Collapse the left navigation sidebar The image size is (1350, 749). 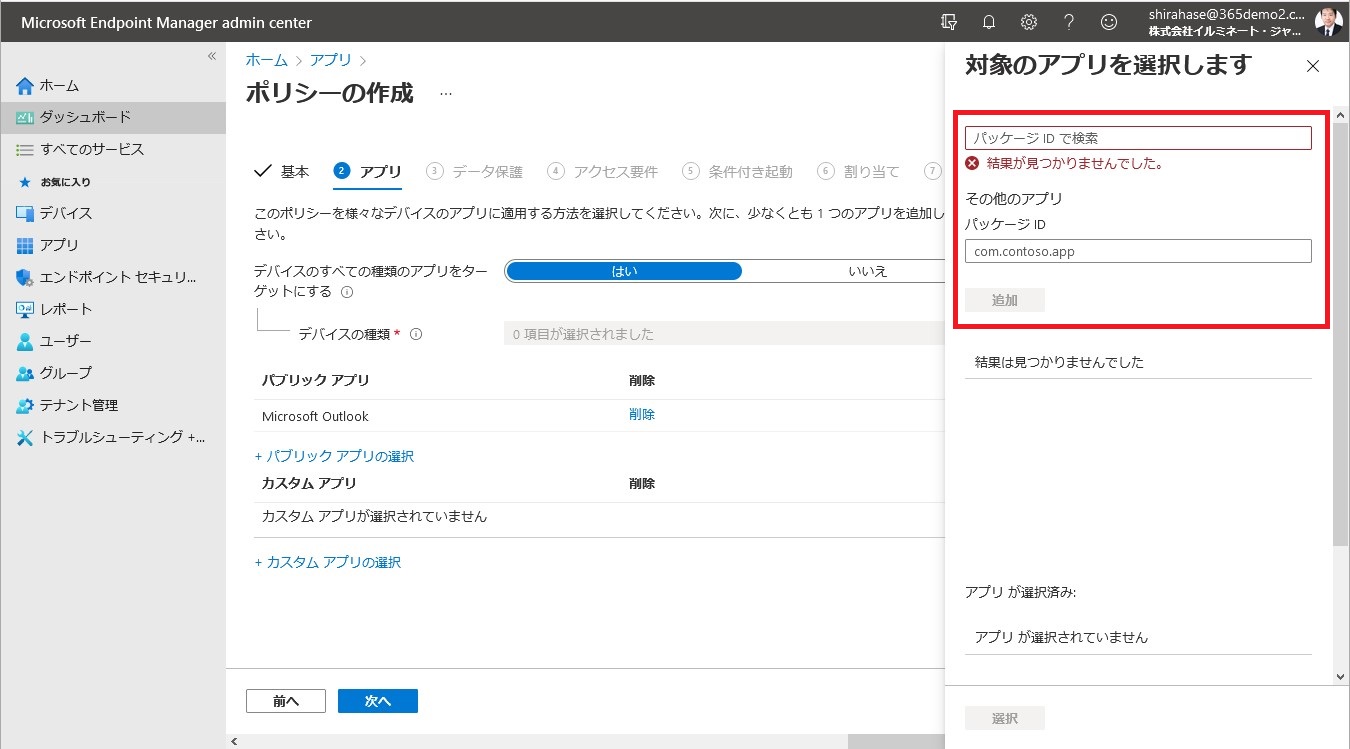click(211, 56)
